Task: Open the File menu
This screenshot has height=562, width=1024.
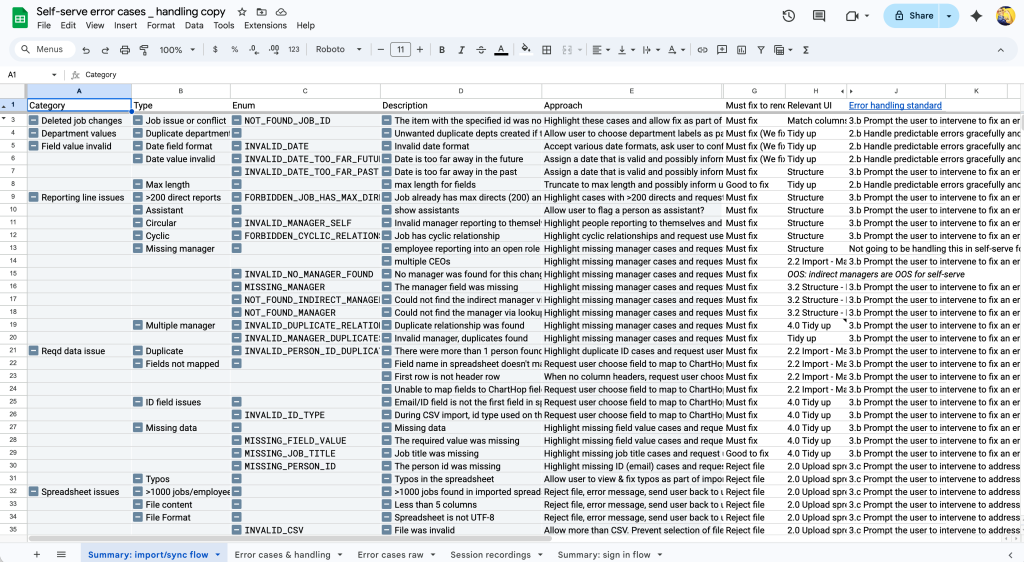Action: [x=44, y=25]
